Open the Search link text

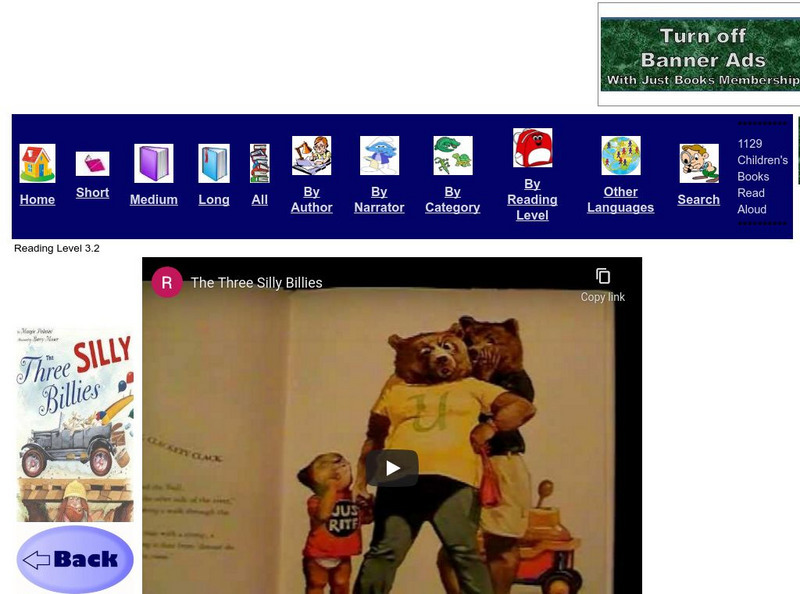point(698,200)
